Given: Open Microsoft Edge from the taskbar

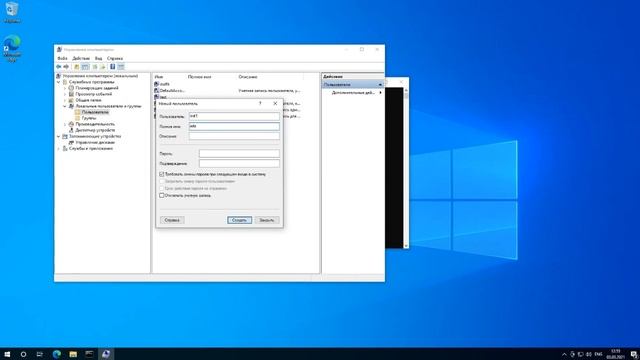Looking at the screenshot, I should (56, 354).
